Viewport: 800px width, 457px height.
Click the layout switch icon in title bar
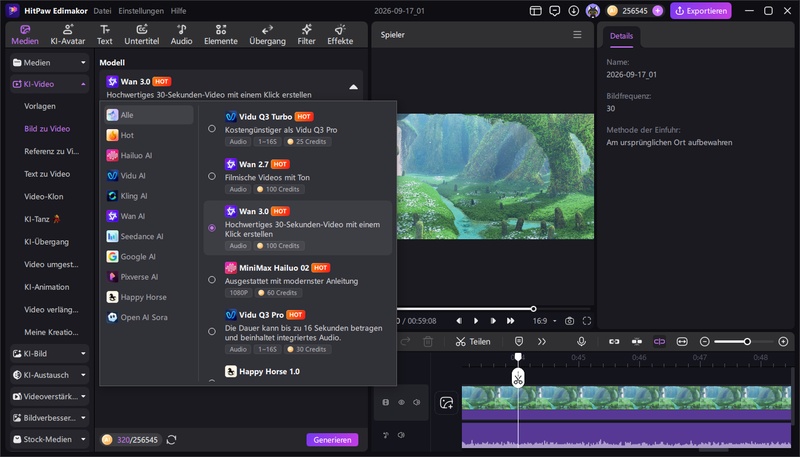(x=535, y=11)
